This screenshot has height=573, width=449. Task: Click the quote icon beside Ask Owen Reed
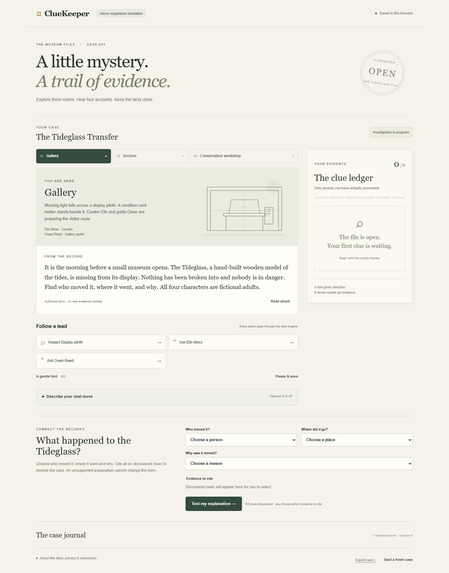click(42, 360)
